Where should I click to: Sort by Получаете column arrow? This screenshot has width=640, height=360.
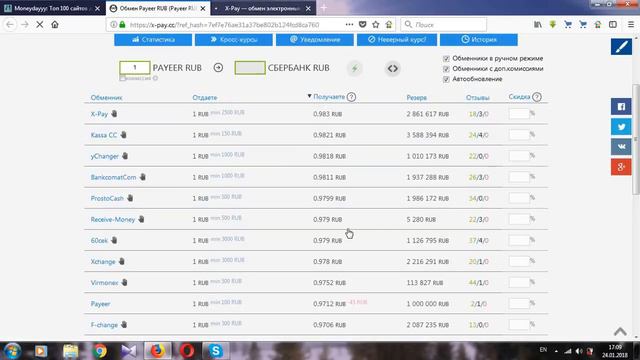tap(309, 96)
